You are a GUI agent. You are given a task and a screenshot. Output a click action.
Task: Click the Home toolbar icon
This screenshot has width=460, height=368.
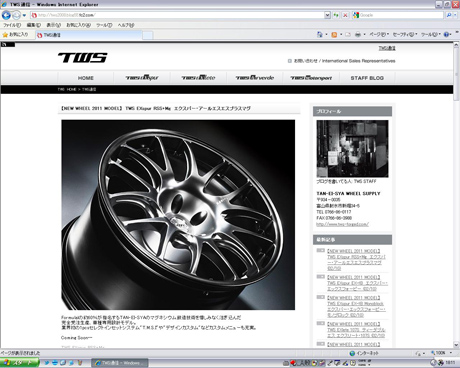tap(320, 34)
